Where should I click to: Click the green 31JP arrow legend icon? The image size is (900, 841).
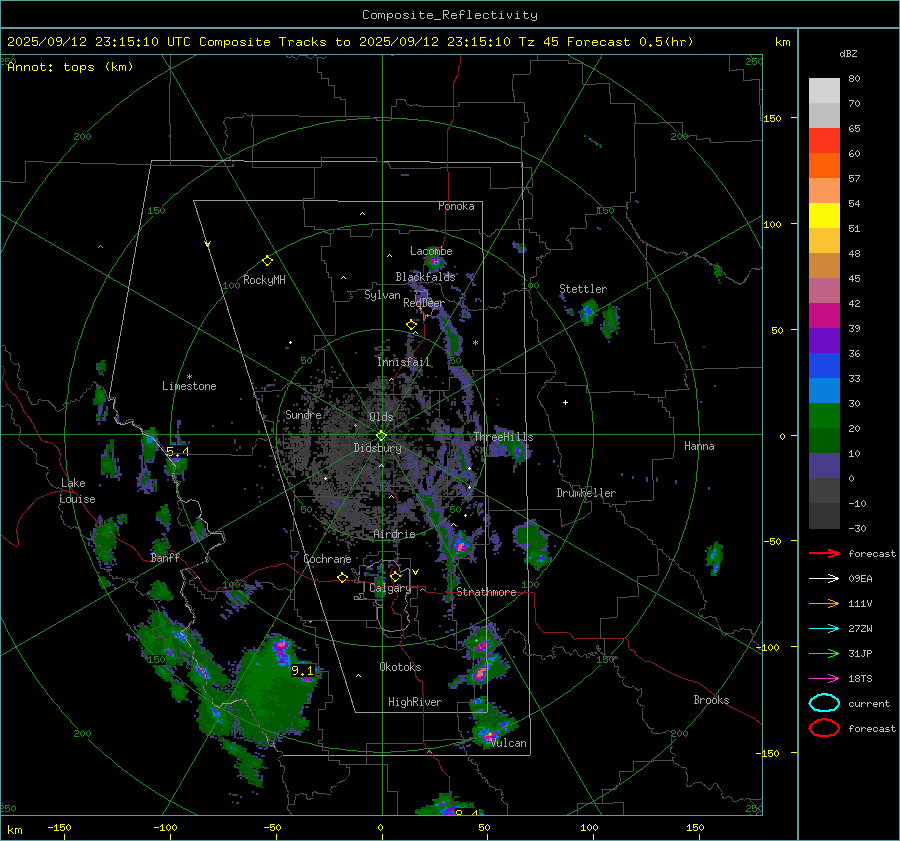(824, 653)
